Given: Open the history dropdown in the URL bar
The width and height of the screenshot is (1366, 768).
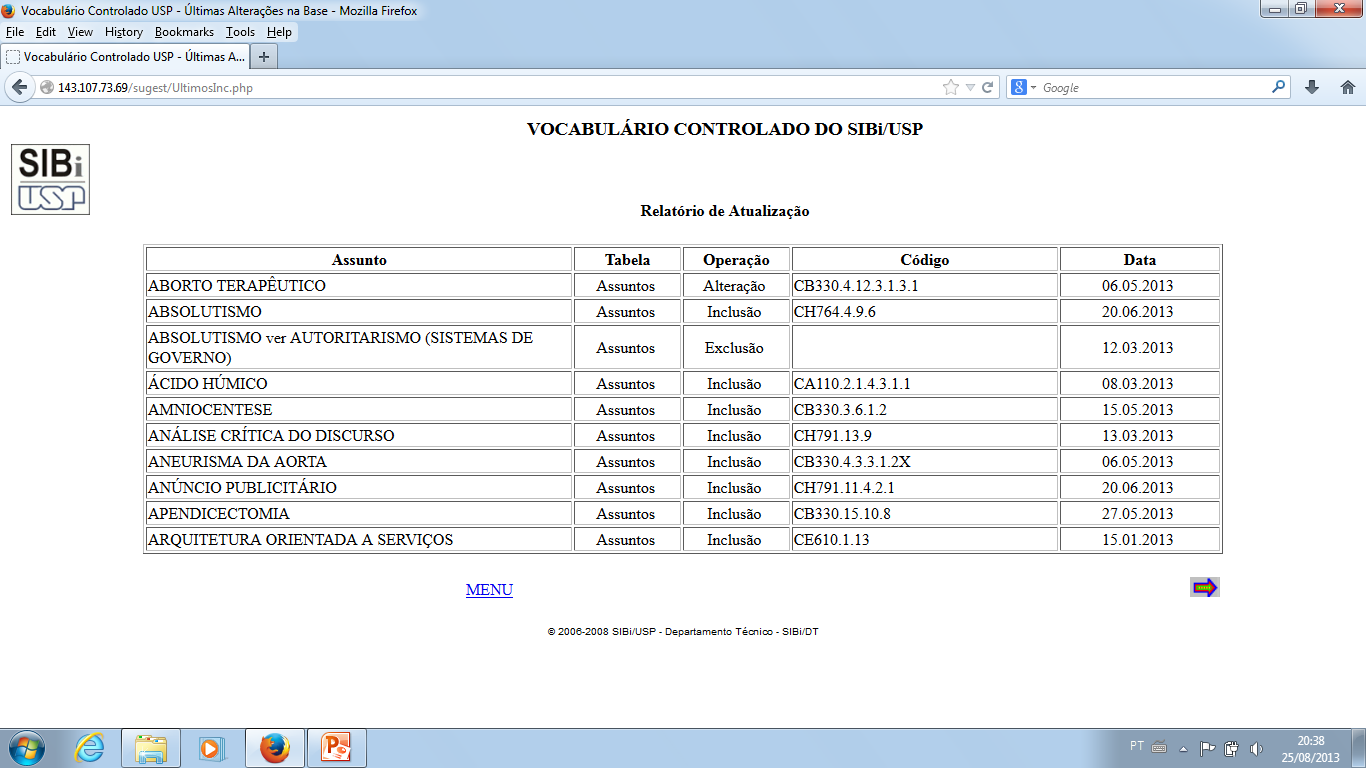Looking at the screenshot, I should (x=970, y=88).
